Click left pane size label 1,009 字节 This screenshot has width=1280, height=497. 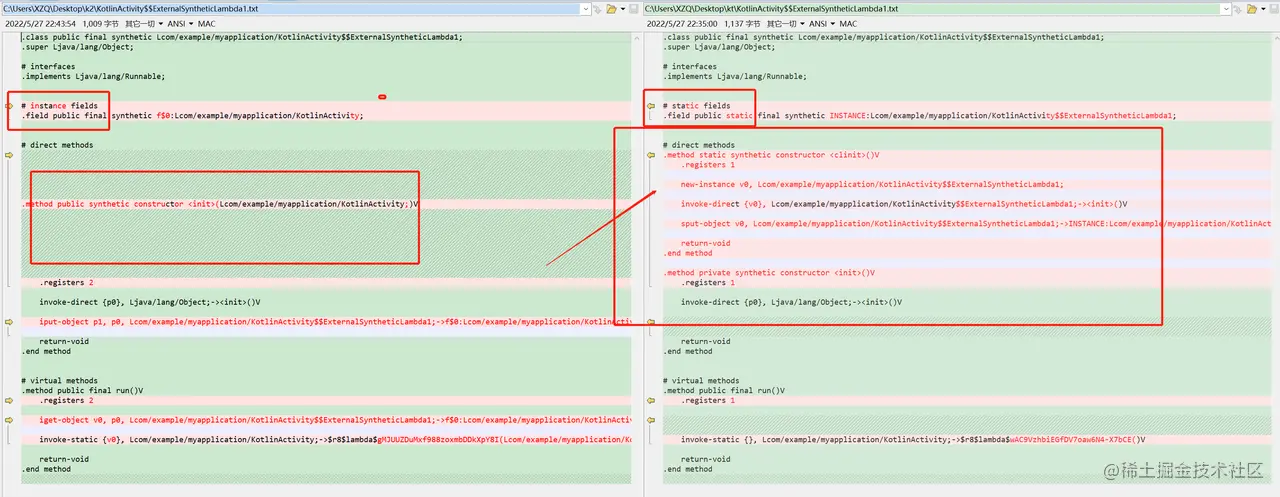point(100,23)
